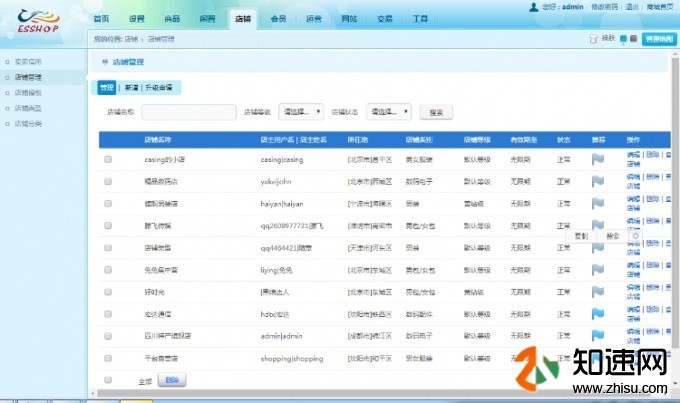Toggle blue recommend flag for admin|admin store
Screen dimensions: 680x403
click(598, 335)
